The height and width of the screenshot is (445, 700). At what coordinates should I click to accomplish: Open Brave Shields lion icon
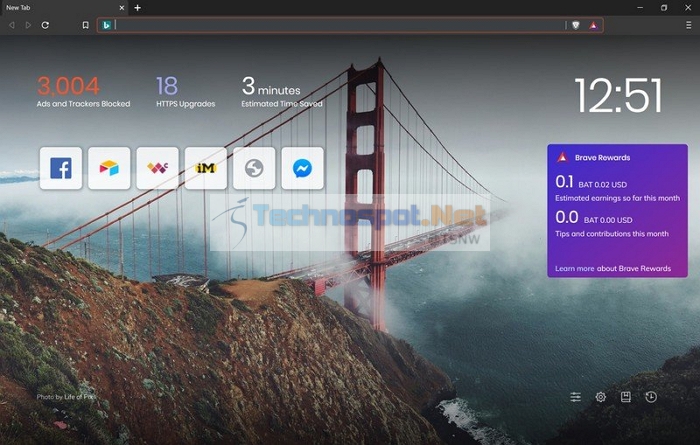point(576,25)
